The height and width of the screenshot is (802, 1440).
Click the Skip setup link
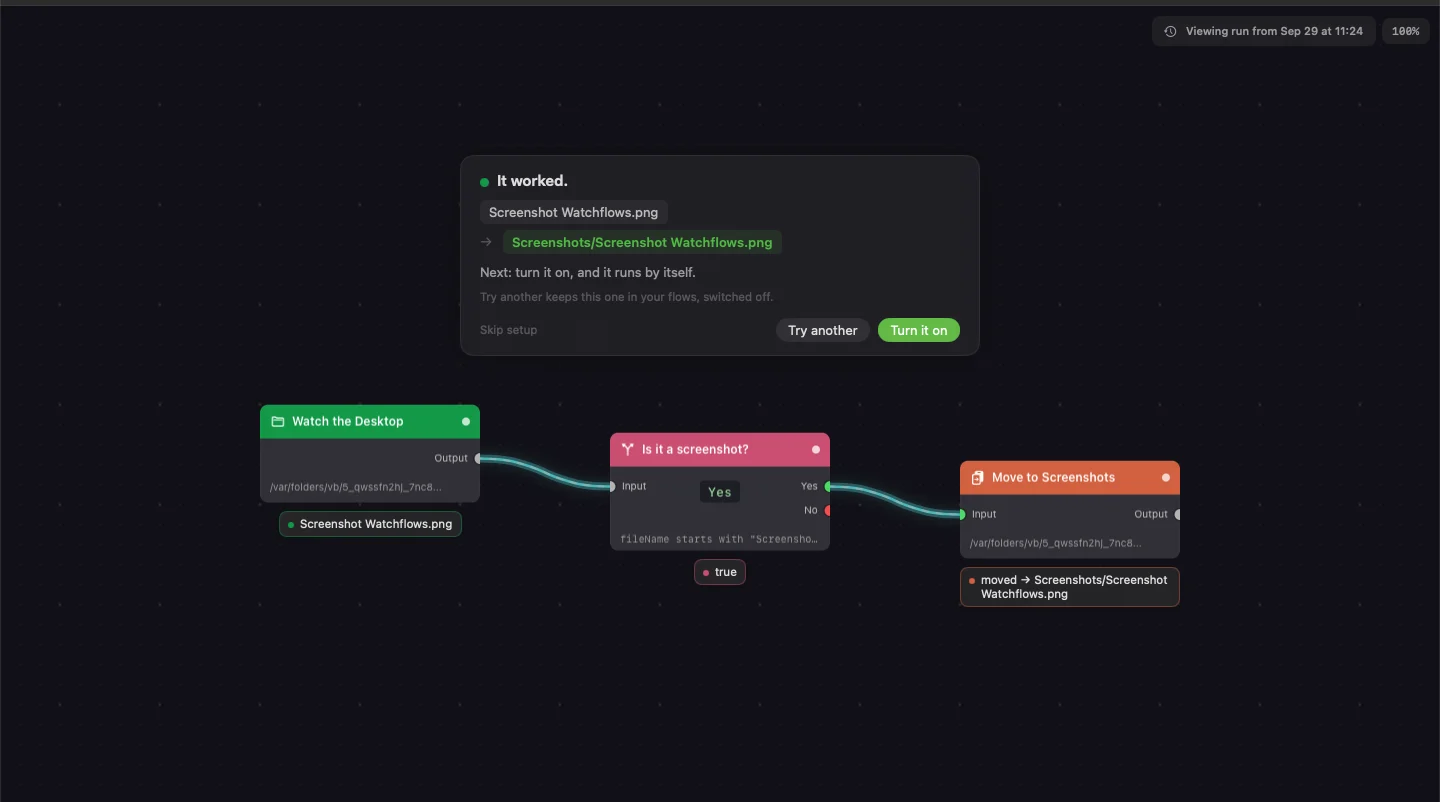coord(508,330)
